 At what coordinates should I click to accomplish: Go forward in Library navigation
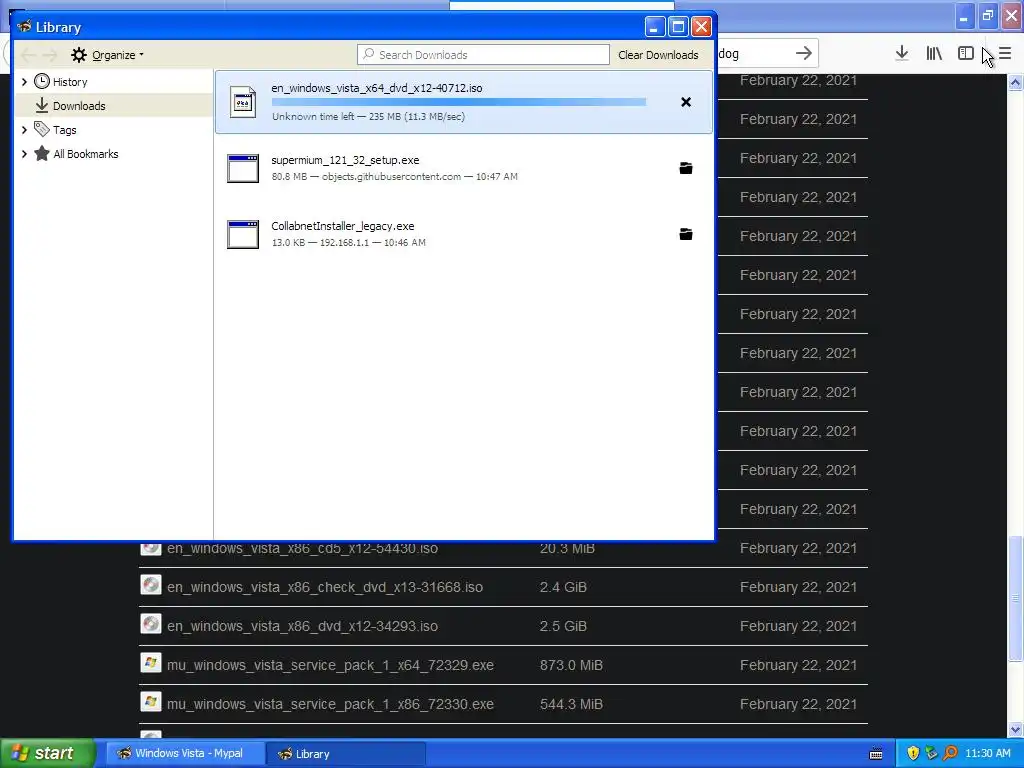pyautogui.click(x=50, y=55)
